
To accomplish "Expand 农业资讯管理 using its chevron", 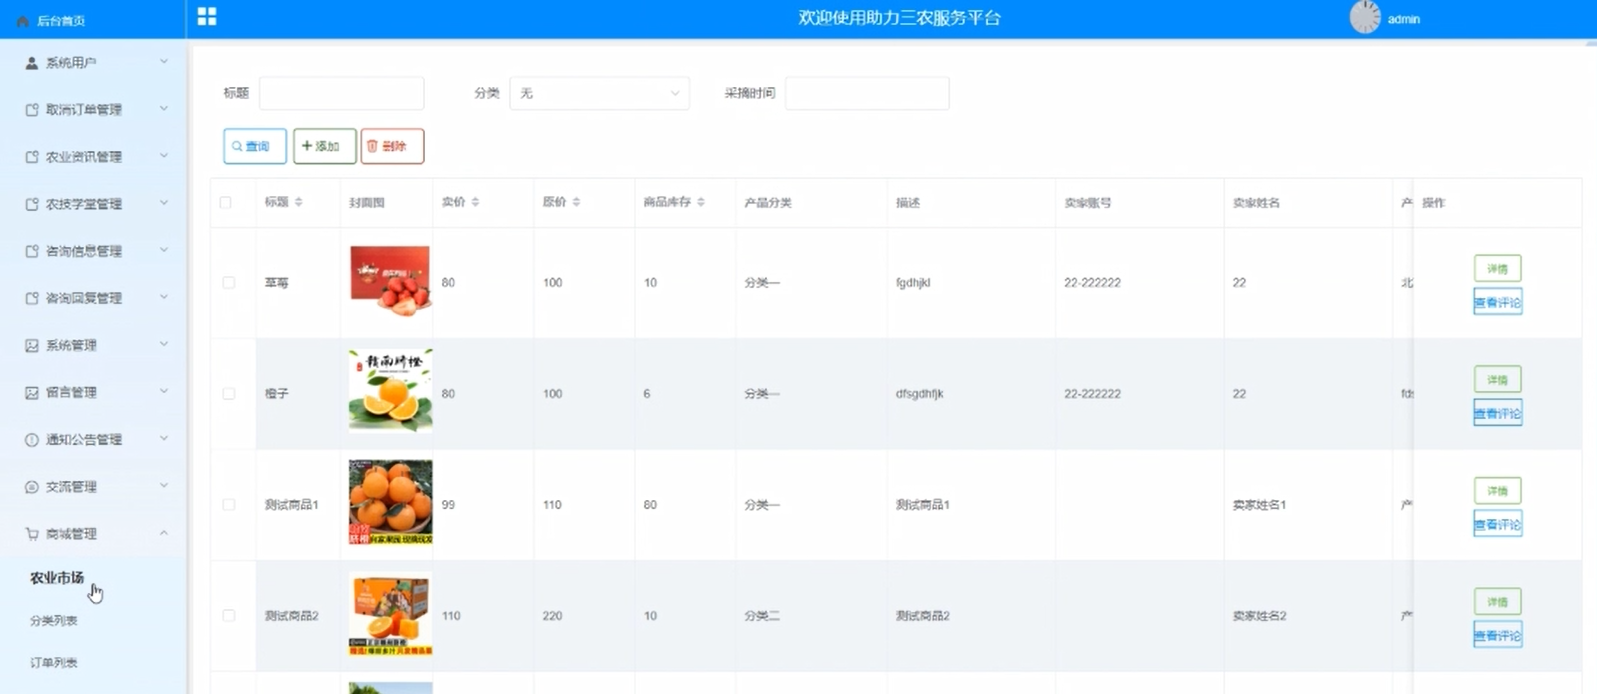I will tap(164, 156).
